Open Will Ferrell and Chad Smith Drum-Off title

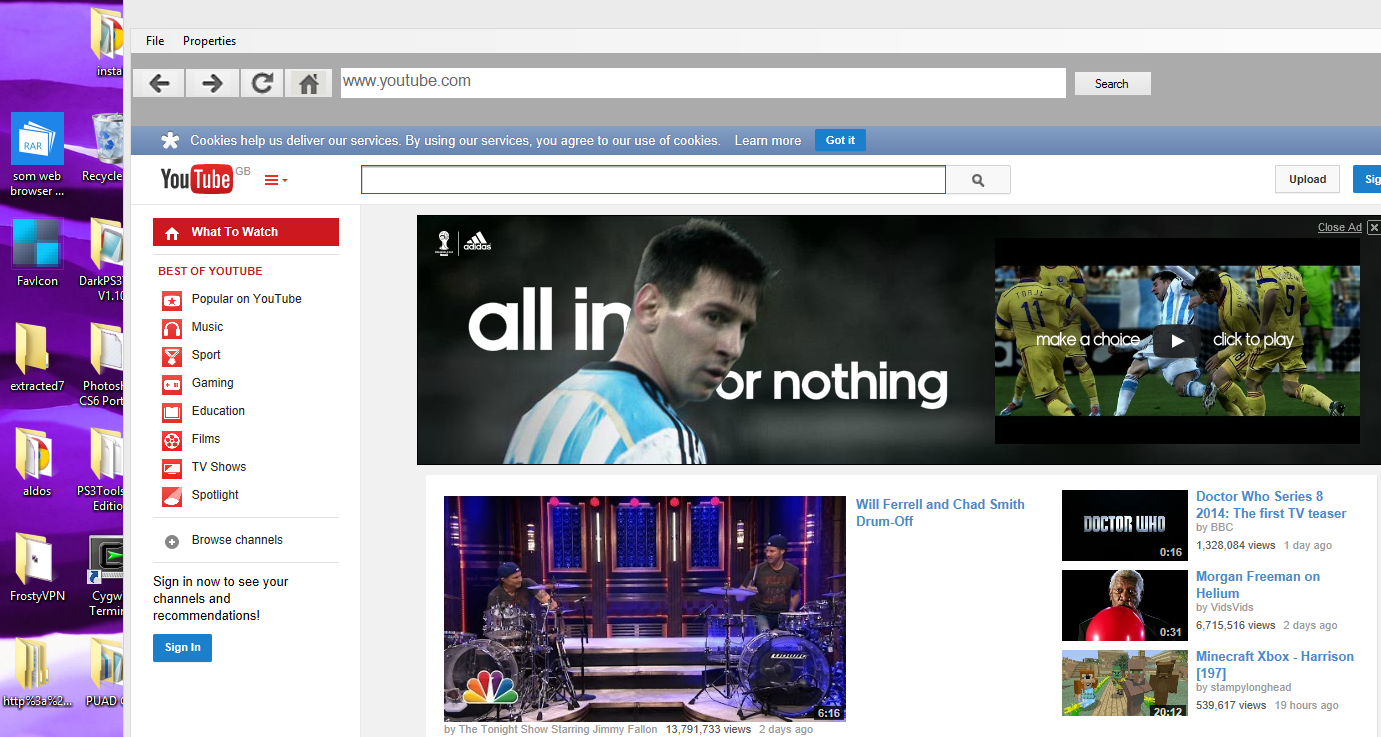tap(940, 513)
